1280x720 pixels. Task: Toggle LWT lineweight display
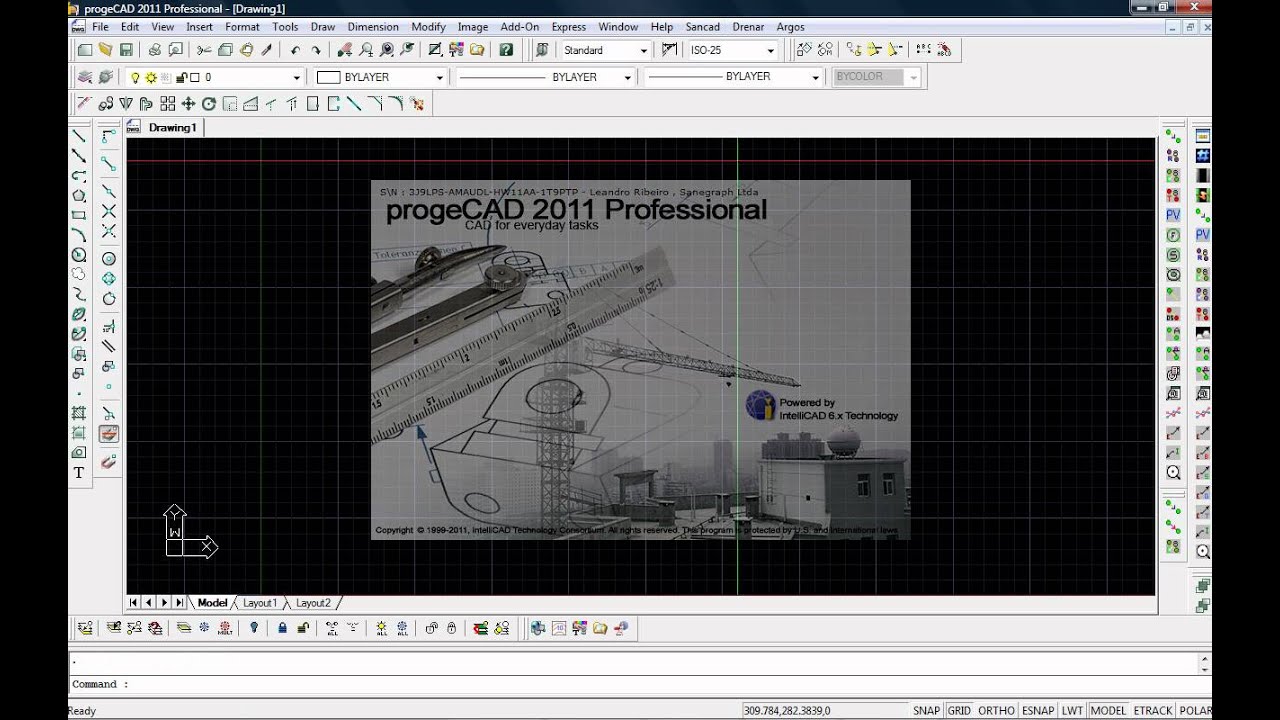(x=1072, y=711)
